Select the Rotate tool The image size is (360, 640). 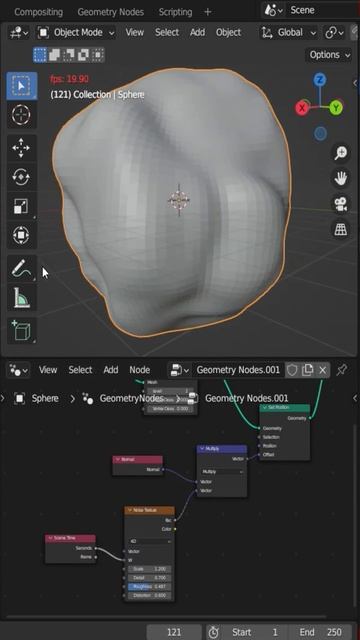click(x=21, y=177)
